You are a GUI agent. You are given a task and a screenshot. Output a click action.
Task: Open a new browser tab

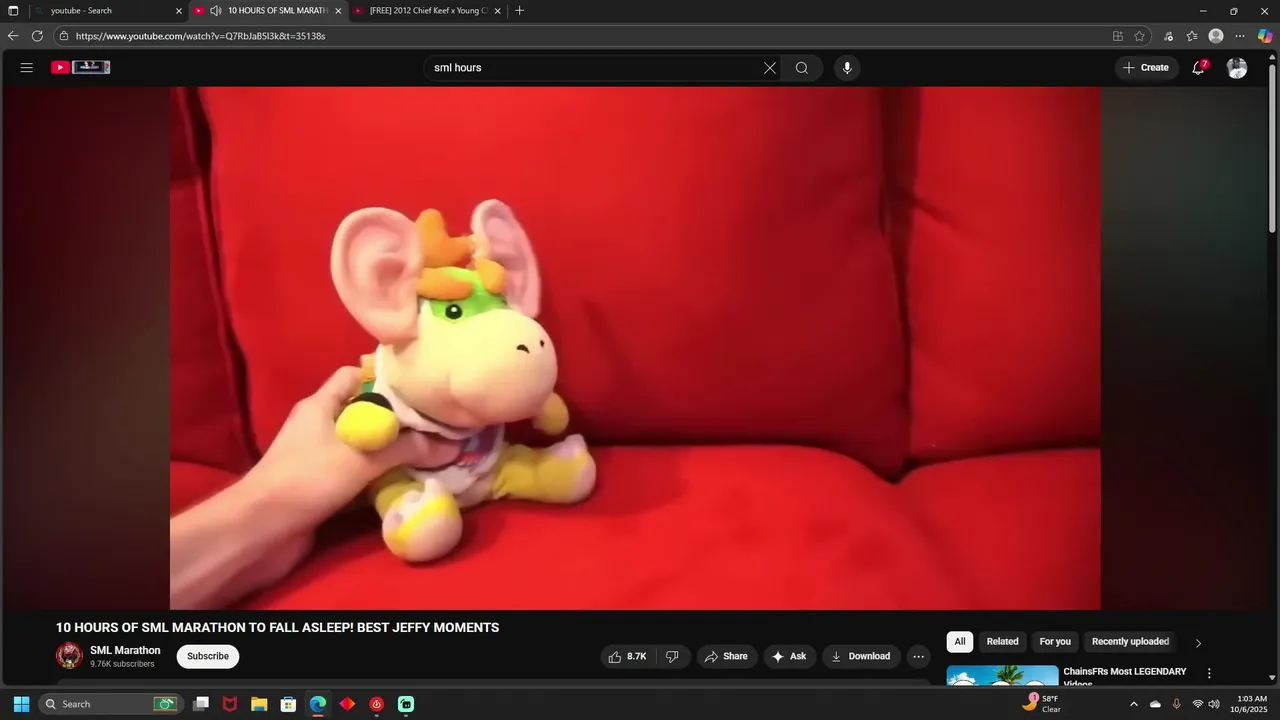[519, 11]
